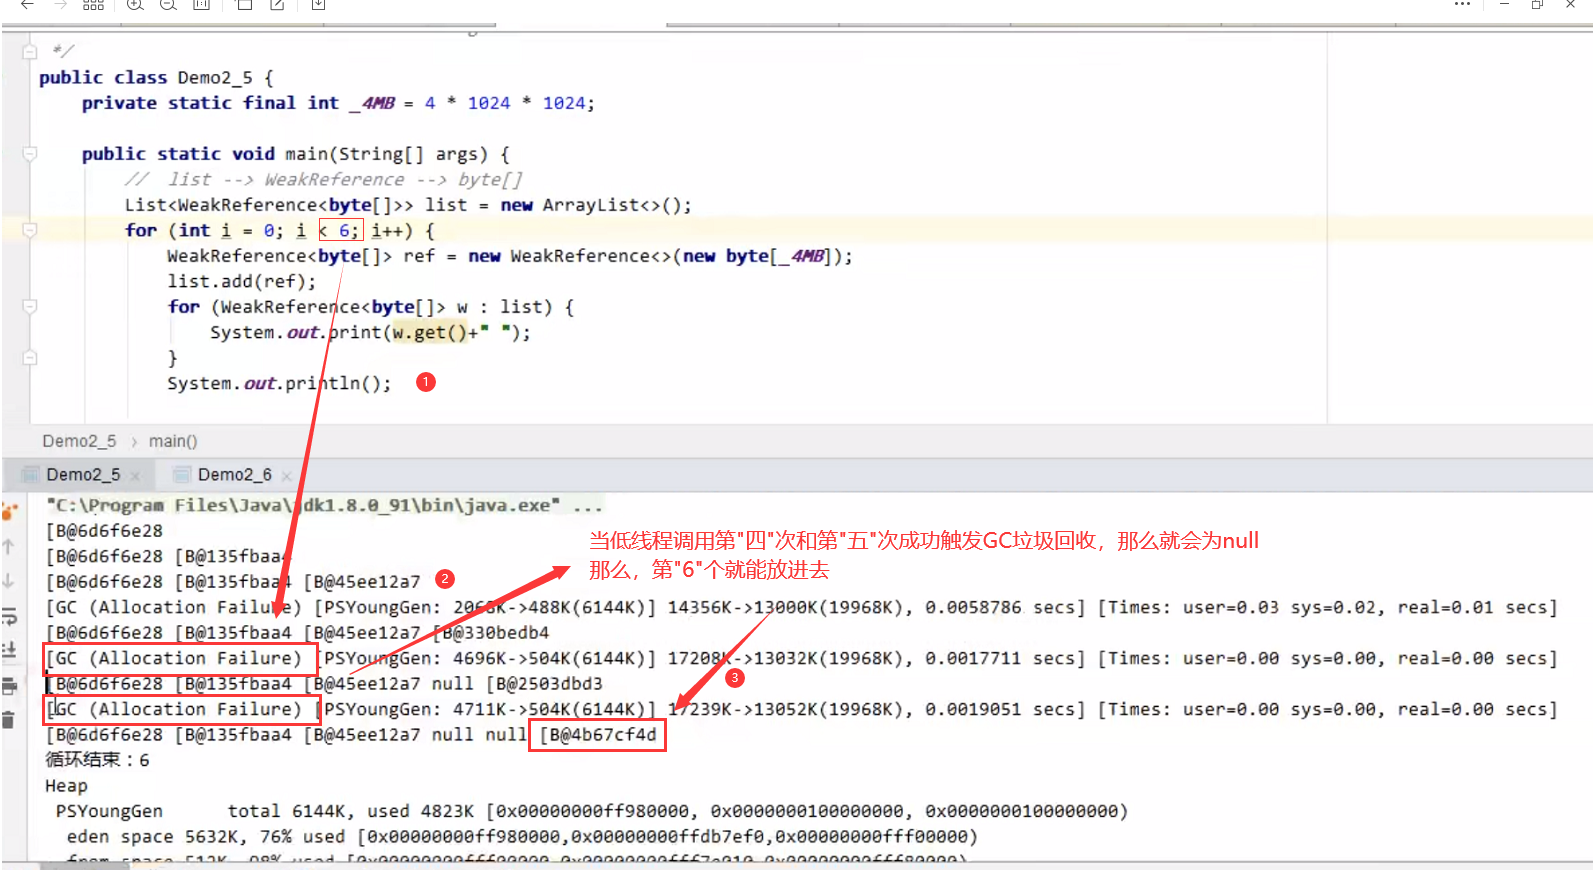The width and height of the screenshot is (1593, 870).
Task: Click 'i < 6' loop condition
Action: tap(323, 231)
